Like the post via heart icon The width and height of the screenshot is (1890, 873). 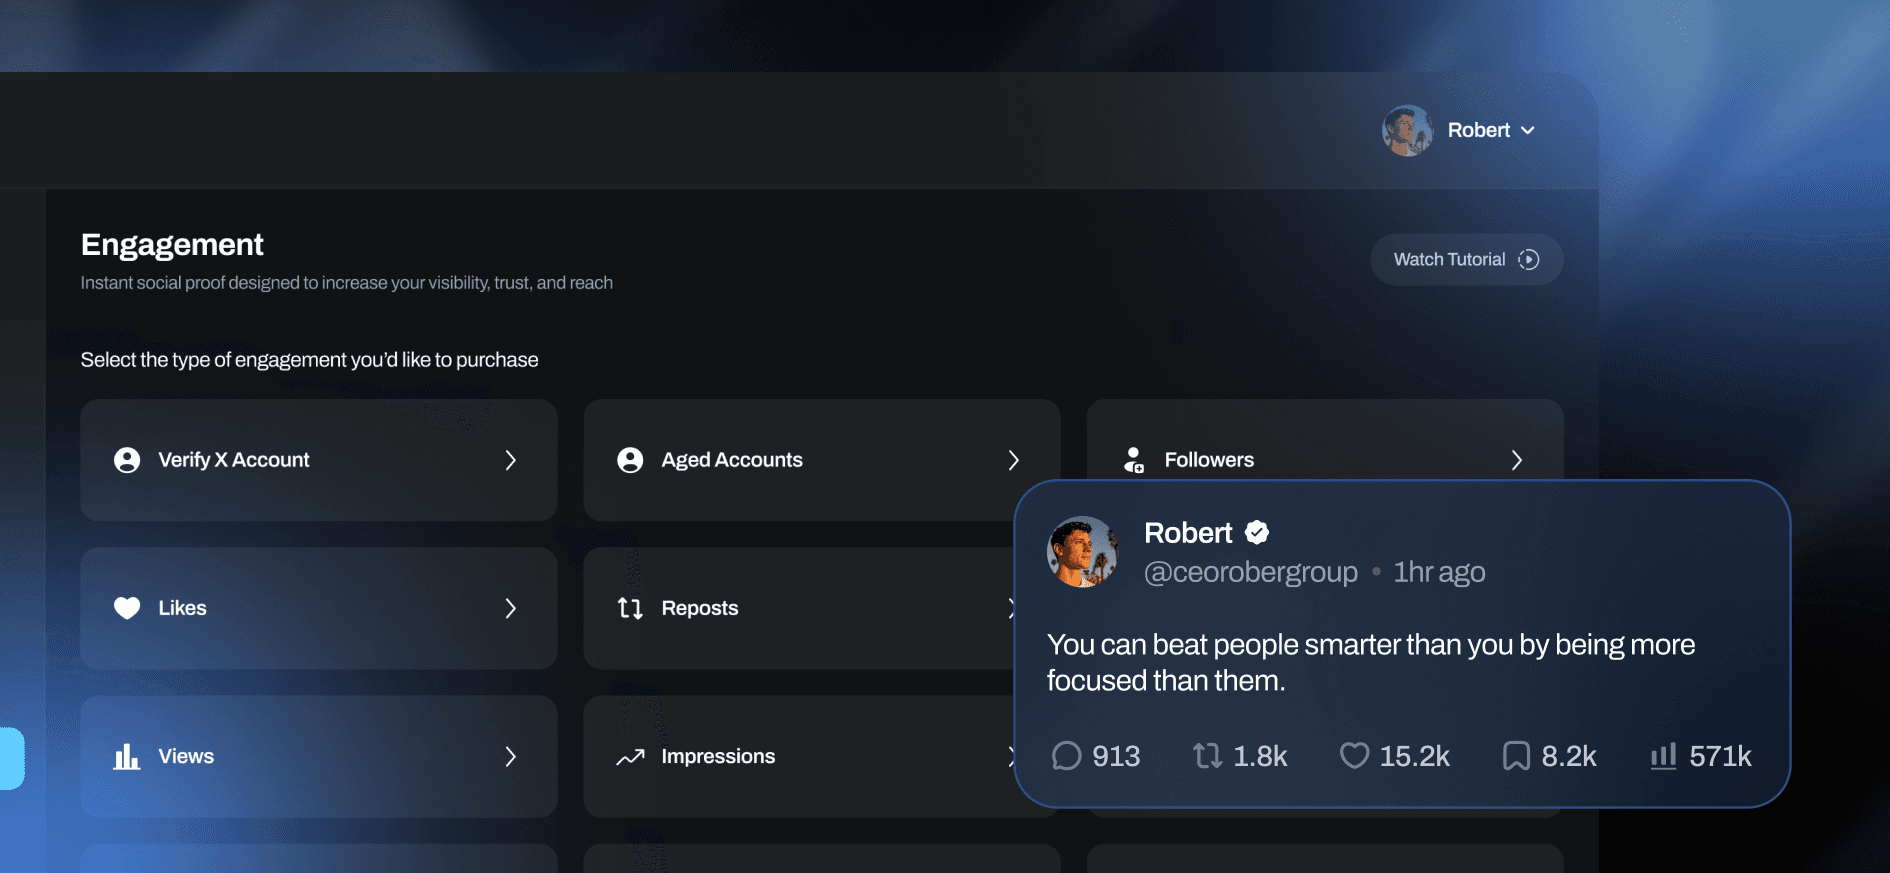(1354, 756)
